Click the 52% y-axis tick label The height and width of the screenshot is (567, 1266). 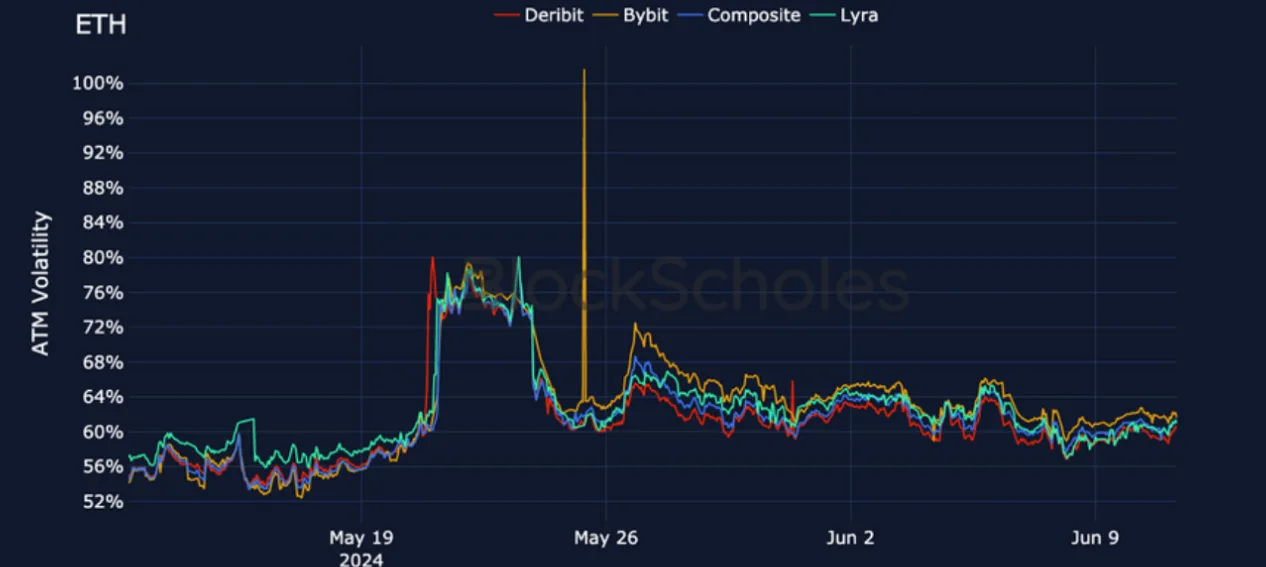point(102,502)
